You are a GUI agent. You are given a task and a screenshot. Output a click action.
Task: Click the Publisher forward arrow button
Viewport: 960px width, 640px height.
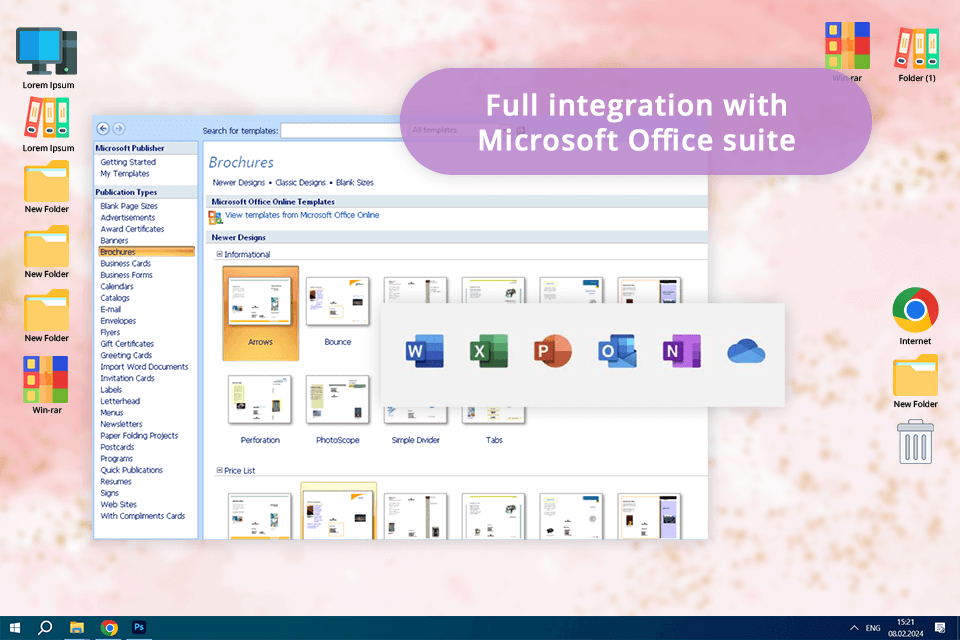[x=119, y=129]
